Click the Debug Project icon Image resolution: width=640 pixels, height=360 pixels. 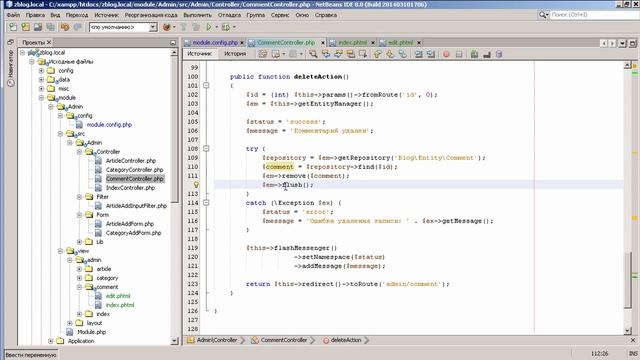point(225,27)
